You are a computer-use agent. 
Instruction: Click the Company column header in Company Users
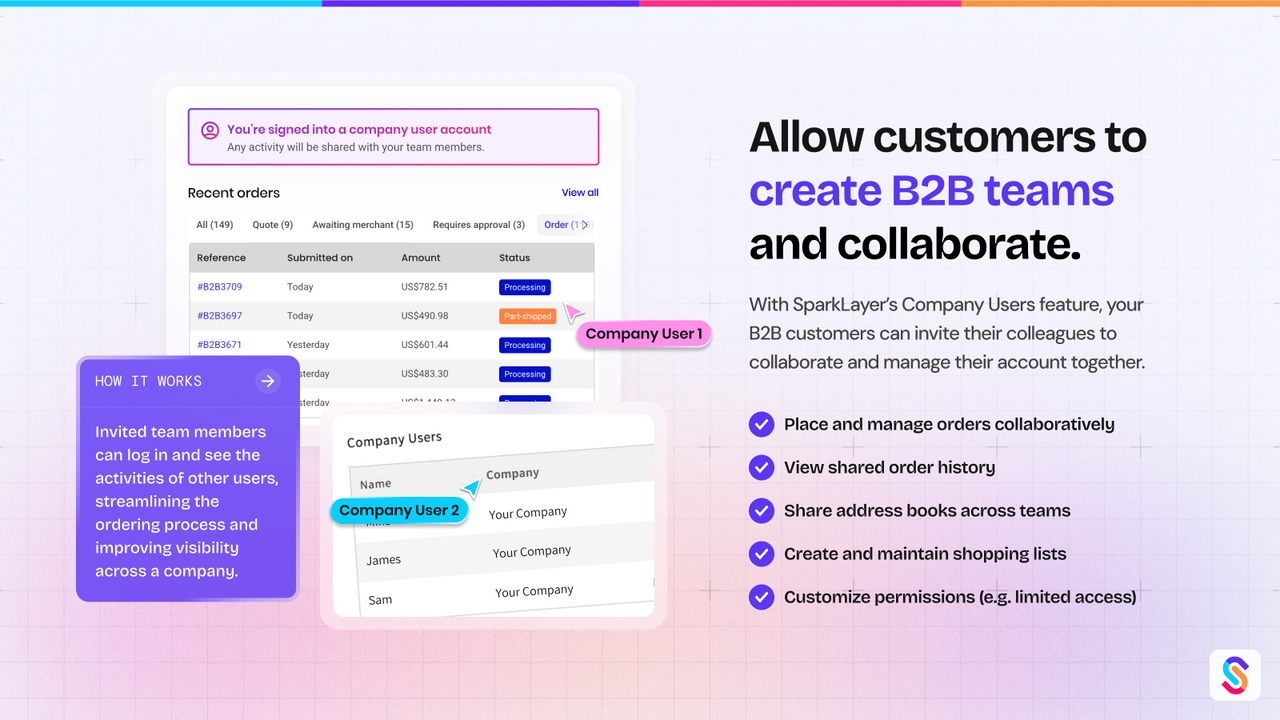point(513,474)
